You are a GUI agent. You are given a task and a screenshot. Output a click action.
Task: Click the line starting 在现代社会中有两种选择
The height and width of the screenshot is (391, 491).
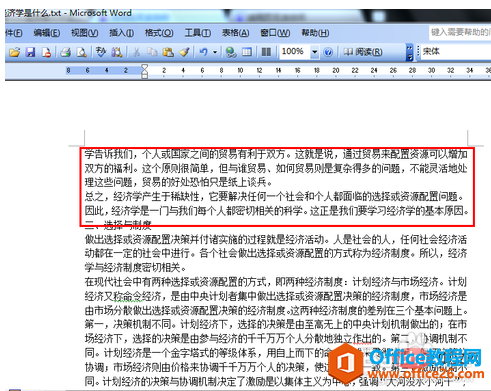pyautogui.click(x=276, y=282)
